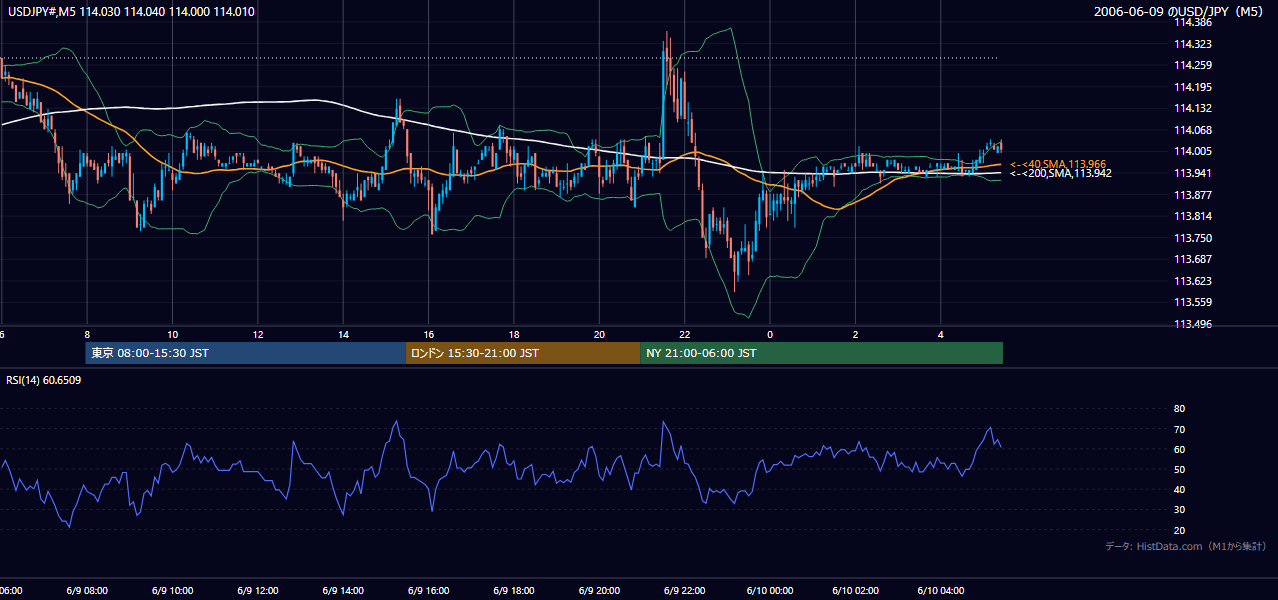Click price axis value 114.259

[x=1191, y=65]
